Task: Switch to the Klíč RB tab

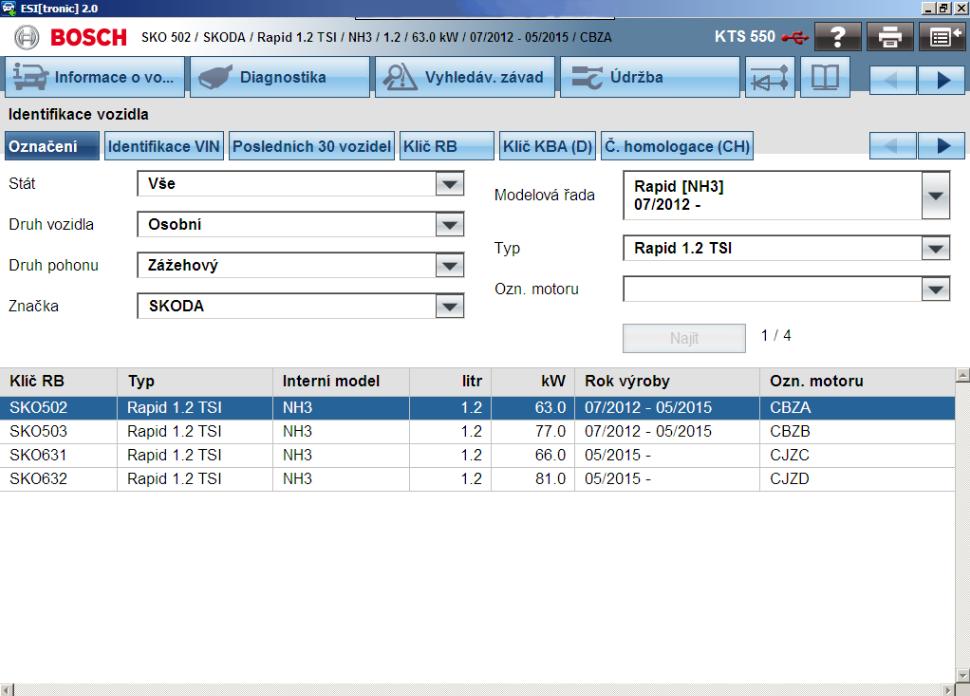Action: pos(447,147)
